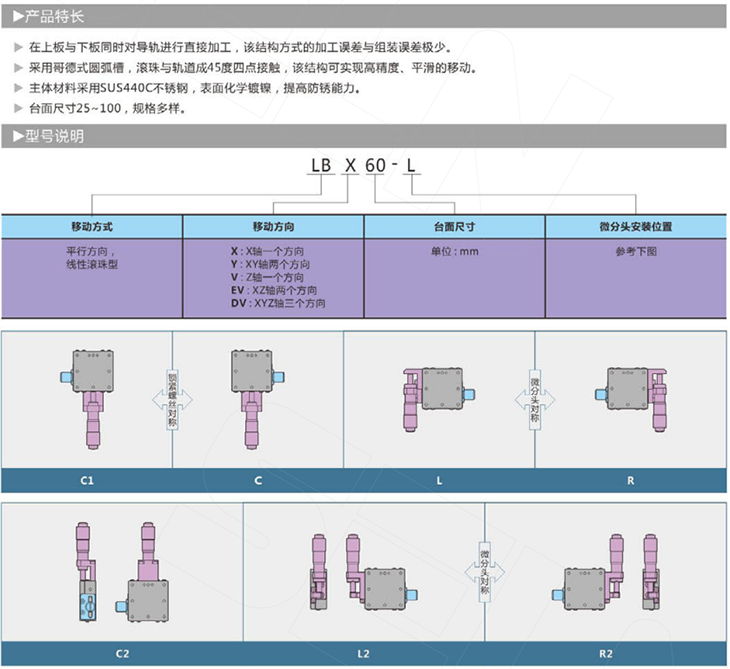Click the C2 two-axis stage diagram
The height and width of the screenshot is (669, 730).
[122, 573]
